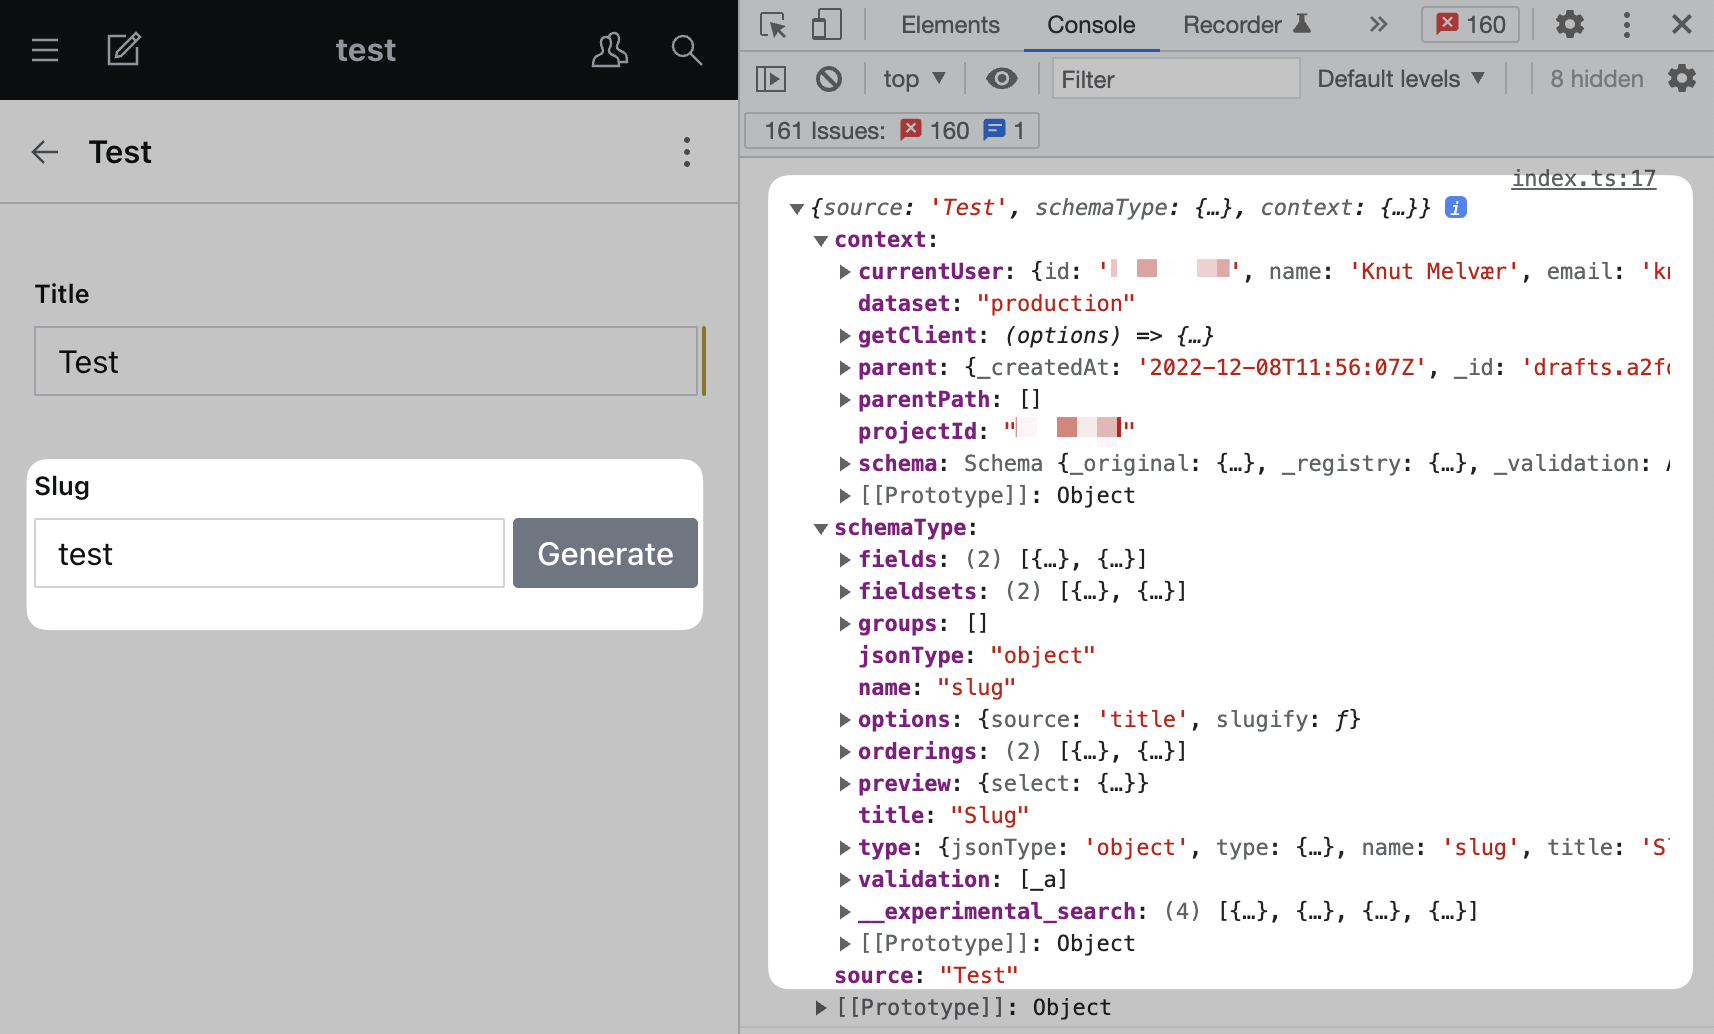
Task: Expand the orderings array
Action: click(845, 752)
